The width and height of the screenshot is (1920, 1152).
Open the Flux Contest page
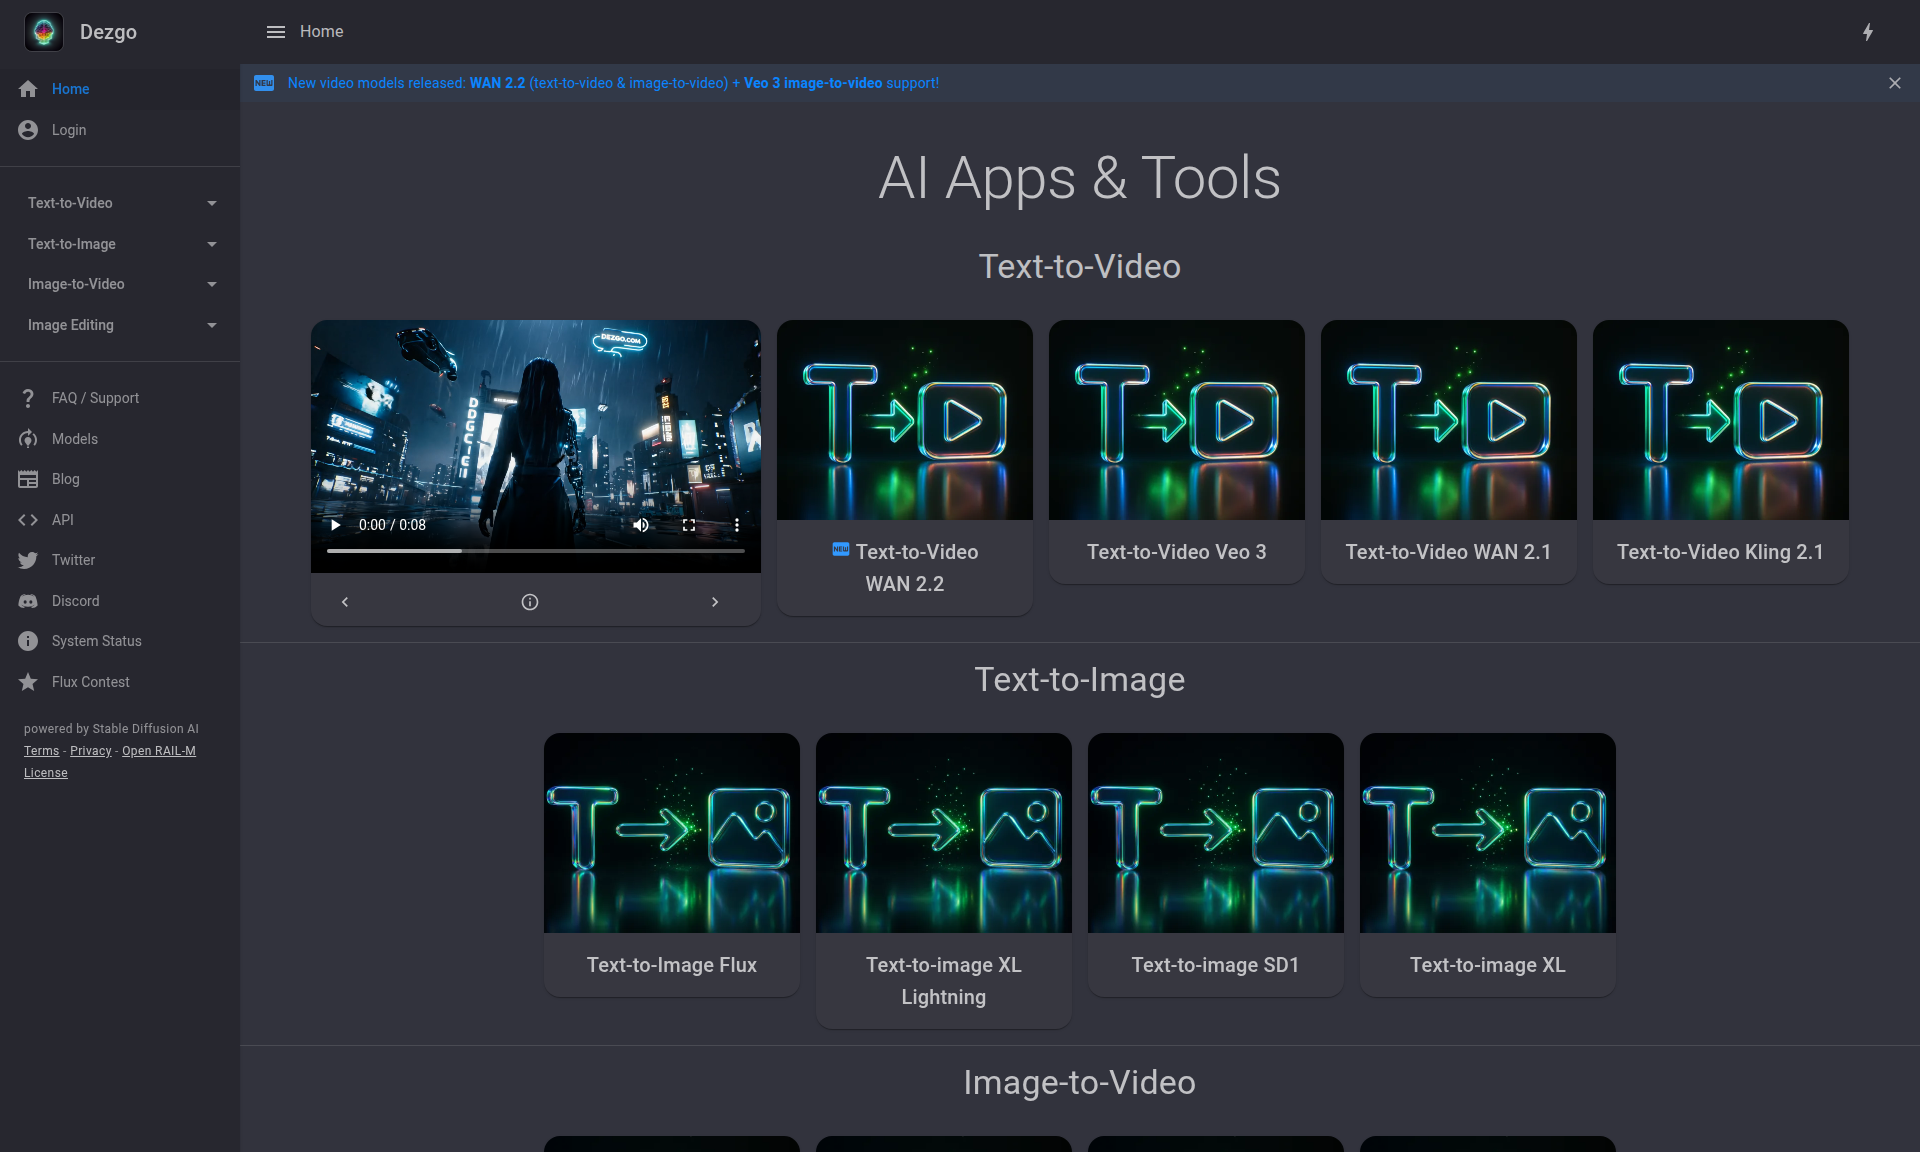tap(120, 682)
